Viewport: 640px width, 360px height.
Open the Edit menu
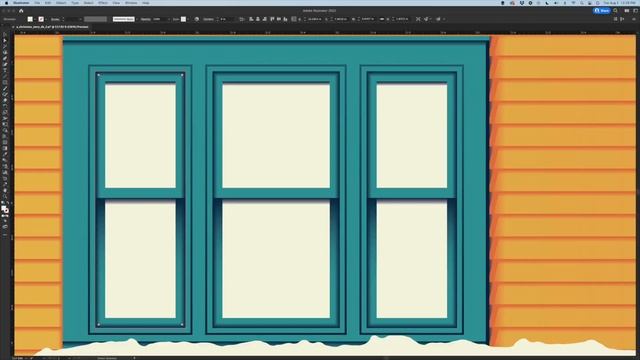coord(48,3)
